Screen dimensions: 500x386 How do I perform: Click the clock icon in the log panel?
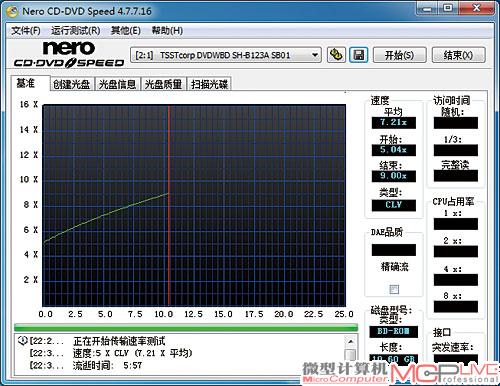coord(22,341)
